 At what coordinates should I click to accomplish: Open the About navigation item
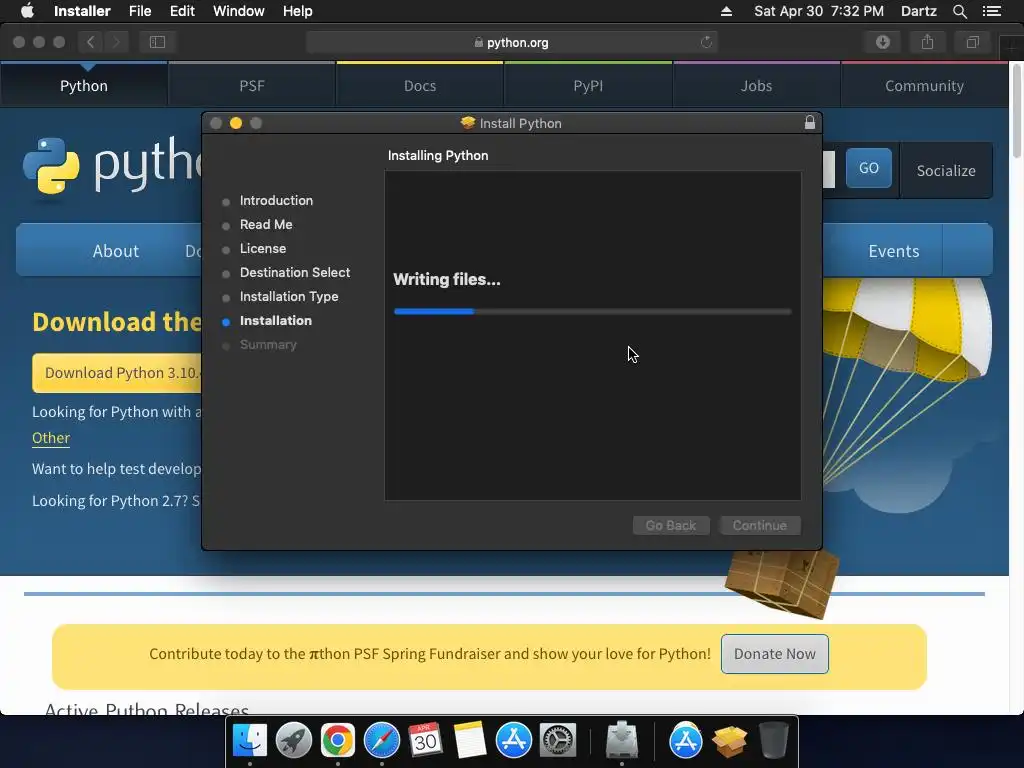(116, 251)
